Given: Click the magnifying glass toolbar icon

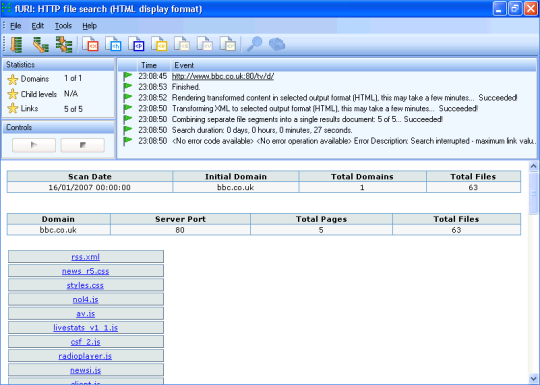Looking at the screenshot, I should (x=255, y=44).
